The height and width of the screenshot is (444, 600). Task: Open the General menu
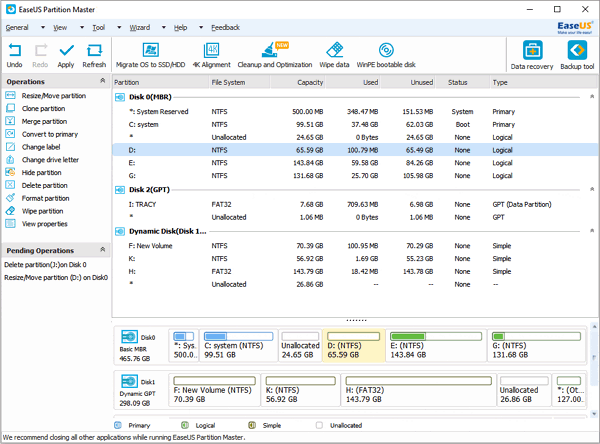pos(17,28)
